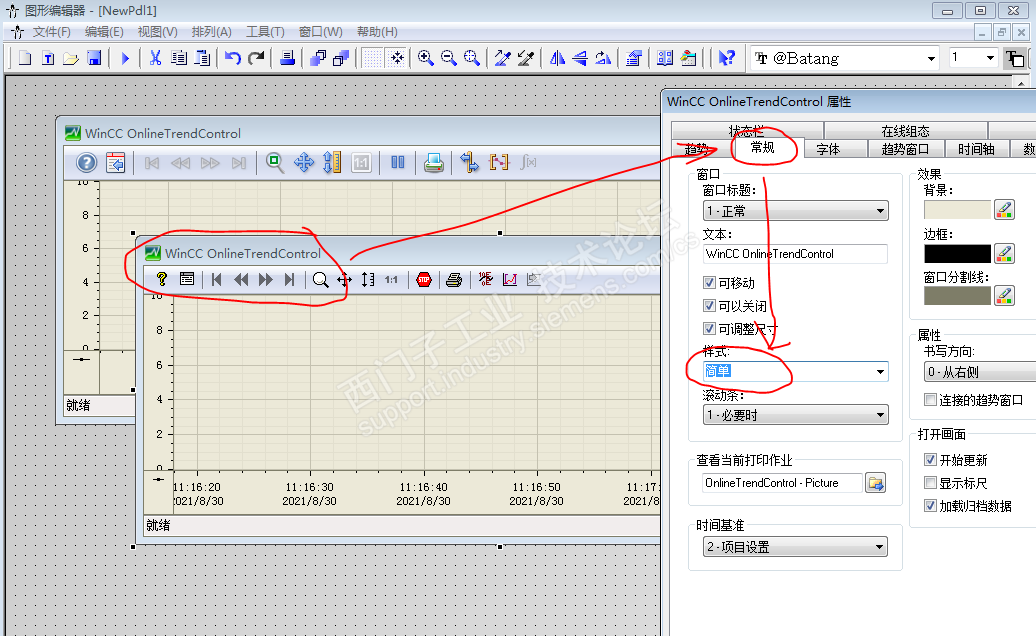The height and width of the screenshot is (636, 1036).
Task: Click the 背景 beige color swatch
Action: (957, 210)
